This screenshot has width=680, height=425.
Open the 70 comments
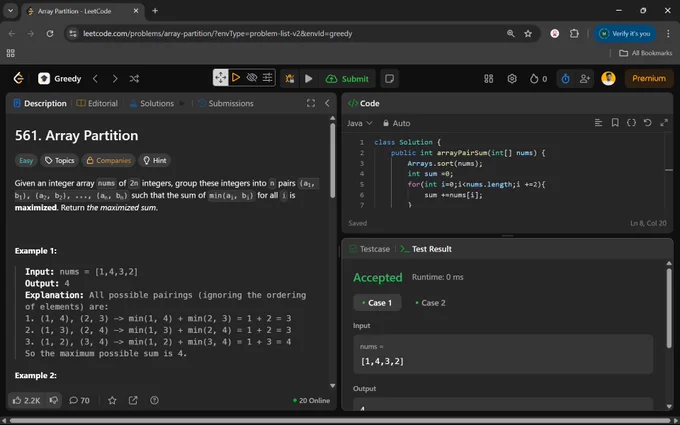[x=79, y=400]
